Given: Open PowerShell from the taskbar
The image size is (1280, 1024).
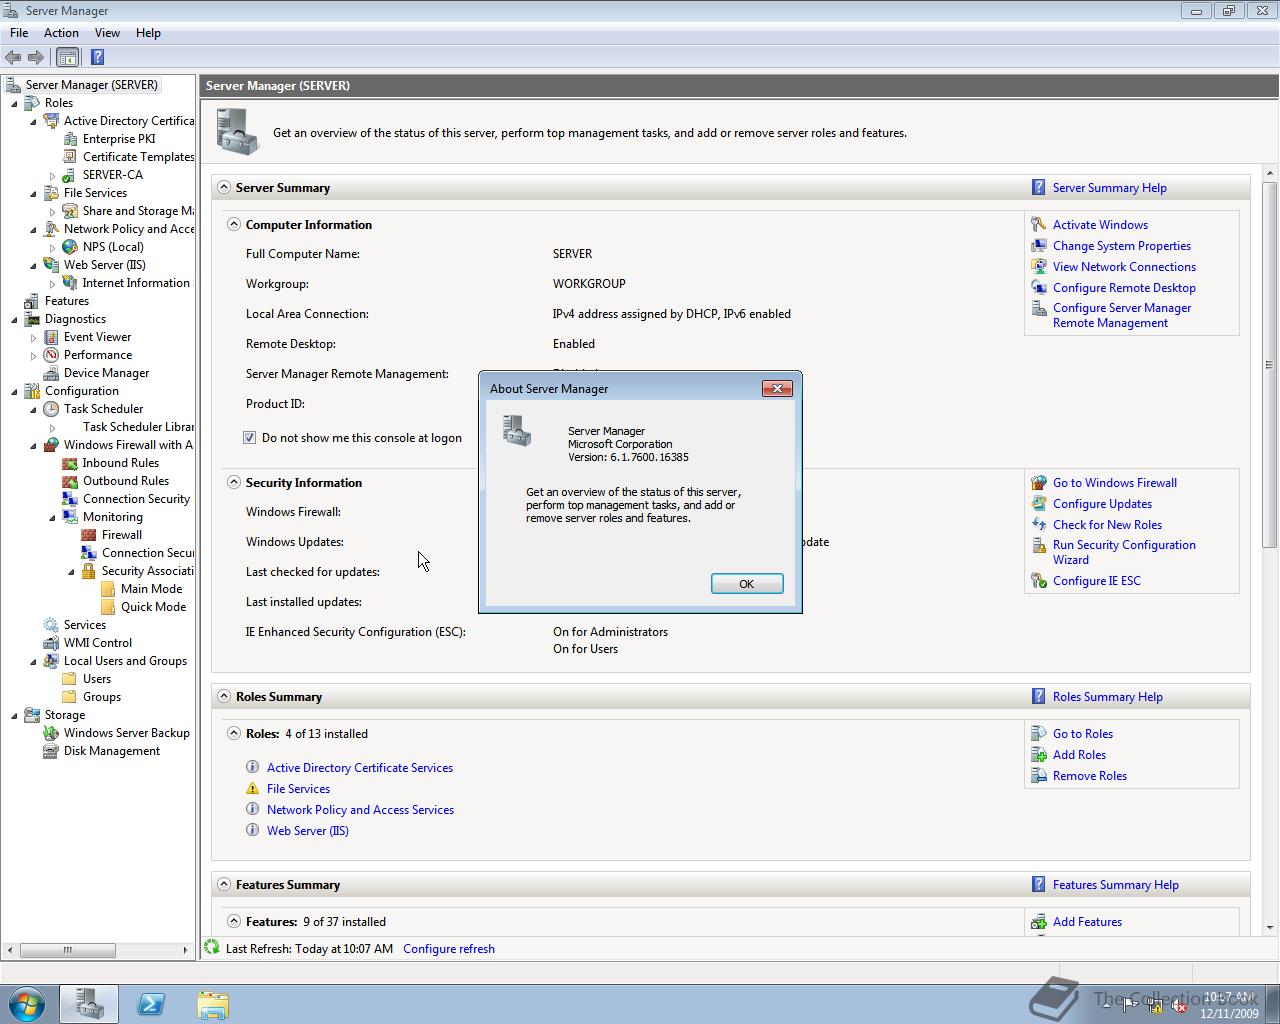Looking at the screenshot, I should [x=151, y=1004].
